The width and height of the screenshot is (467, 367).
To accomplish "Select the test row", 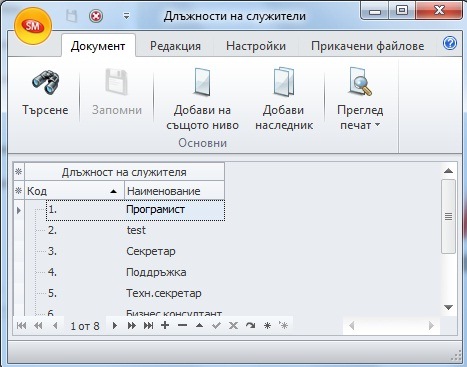I will (x=135, y=230).
